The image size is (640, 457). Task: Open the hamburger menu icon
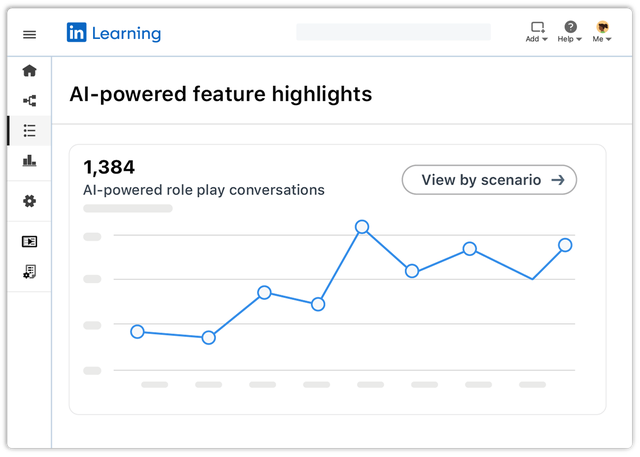point(29,35)
